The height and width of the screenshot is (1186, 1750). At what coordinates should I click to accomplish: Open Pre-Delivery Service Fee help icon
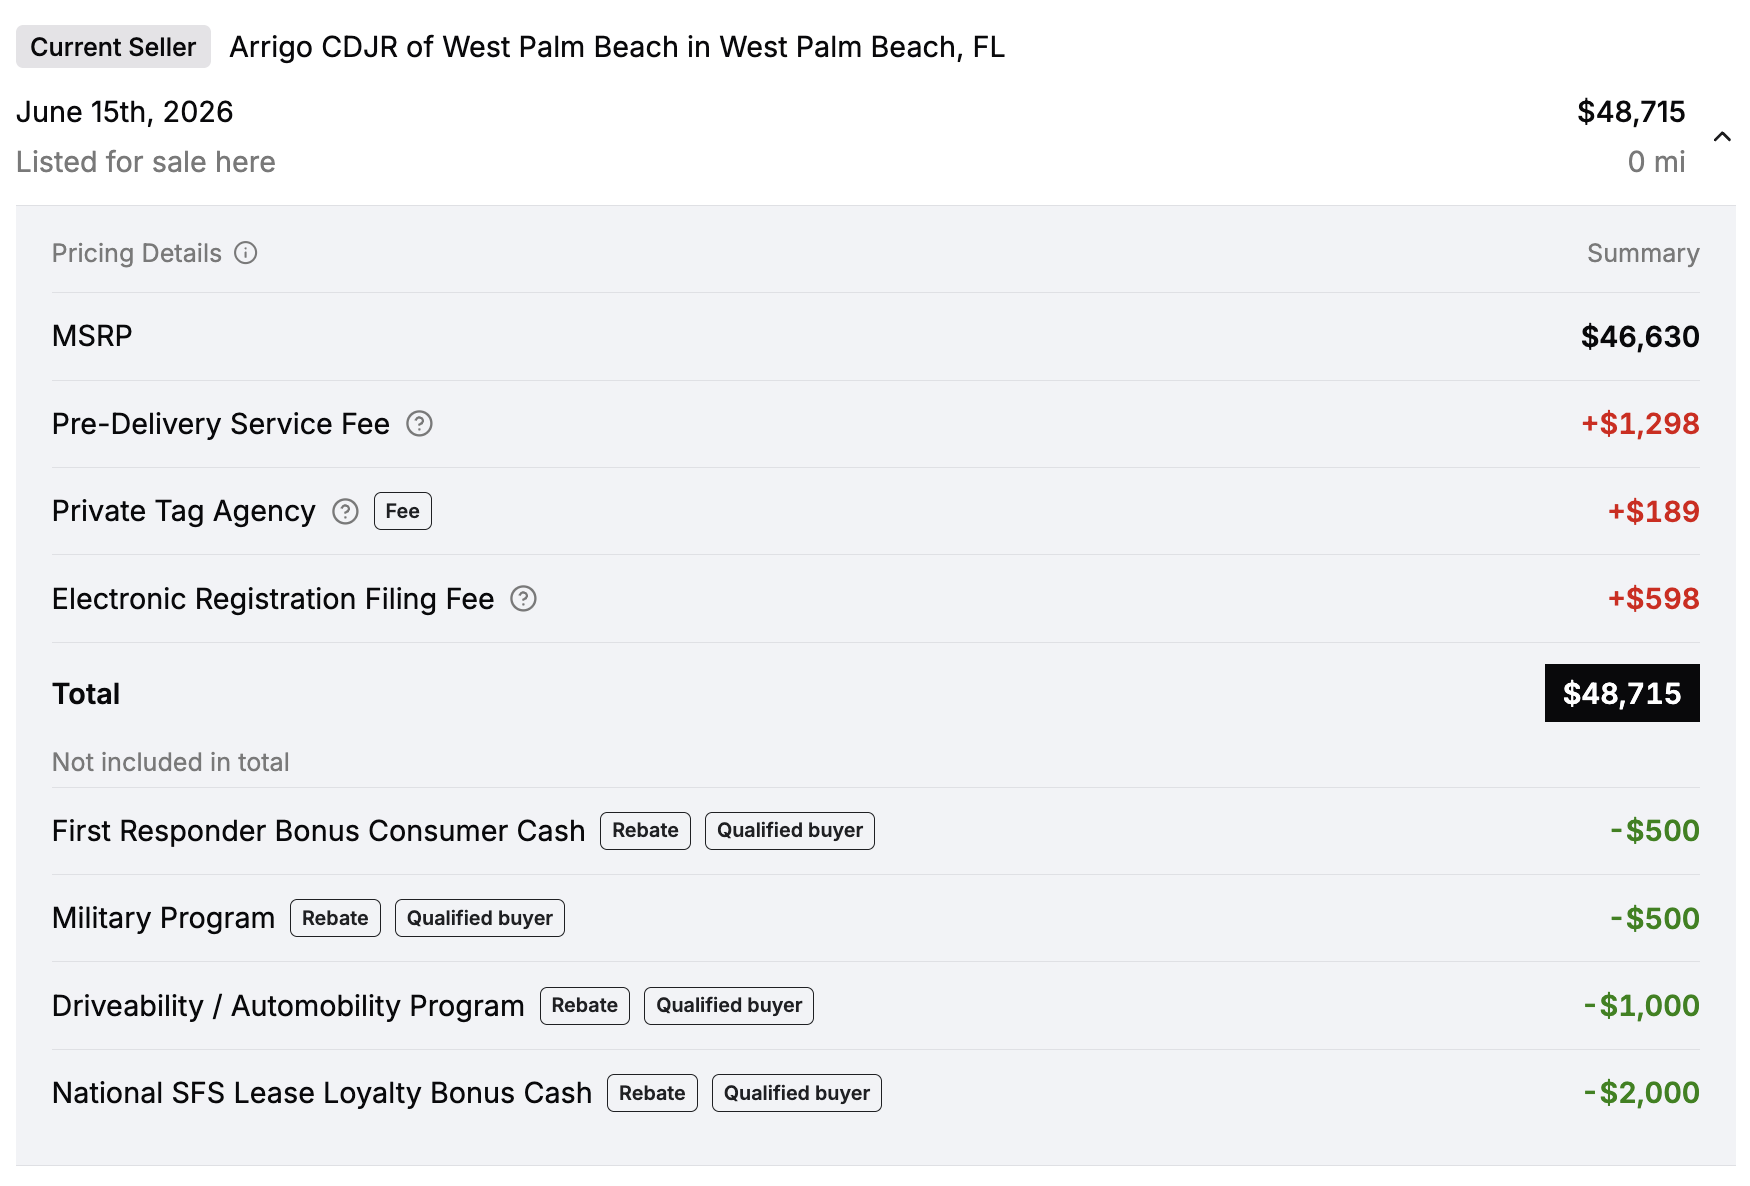click(419, 424)
